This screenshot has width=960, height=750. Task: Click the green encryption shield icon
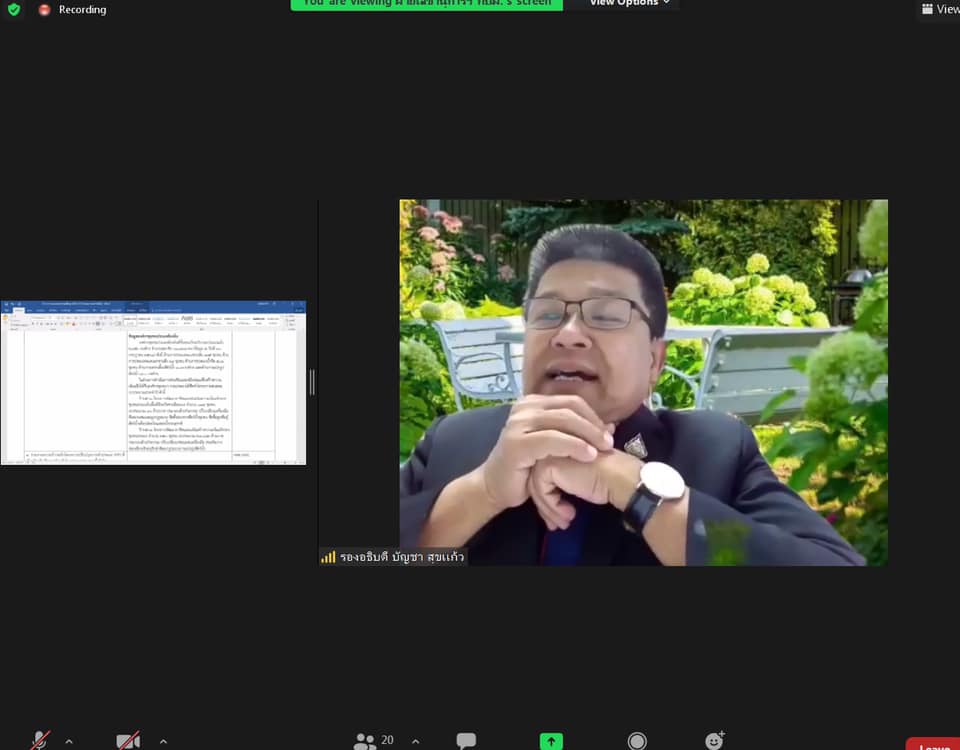(13, 9)
